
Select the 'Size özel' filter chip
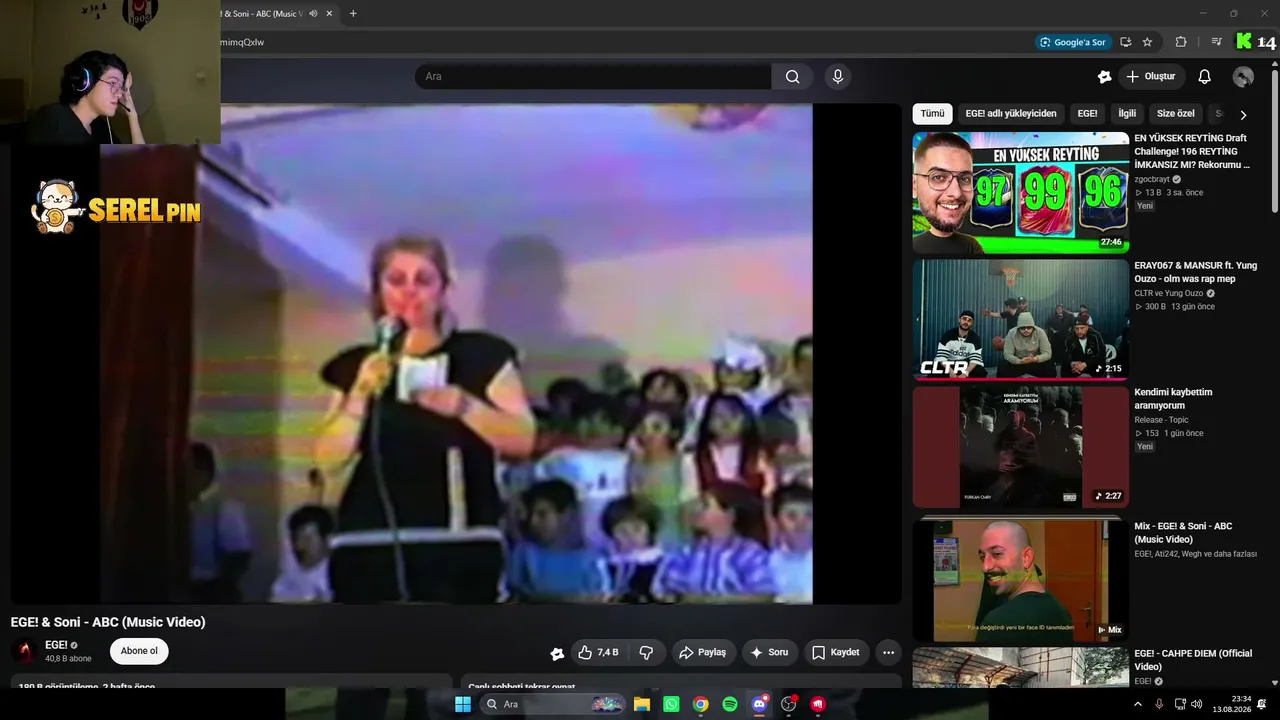tap(1175, 114)
